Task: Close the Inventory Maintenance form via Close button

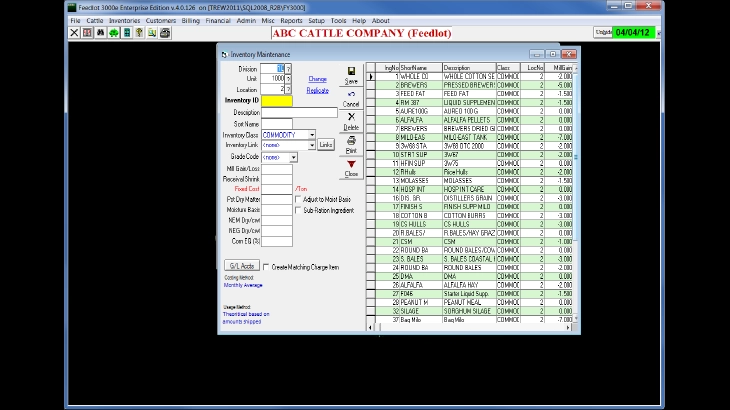Action: coord(351,168)
